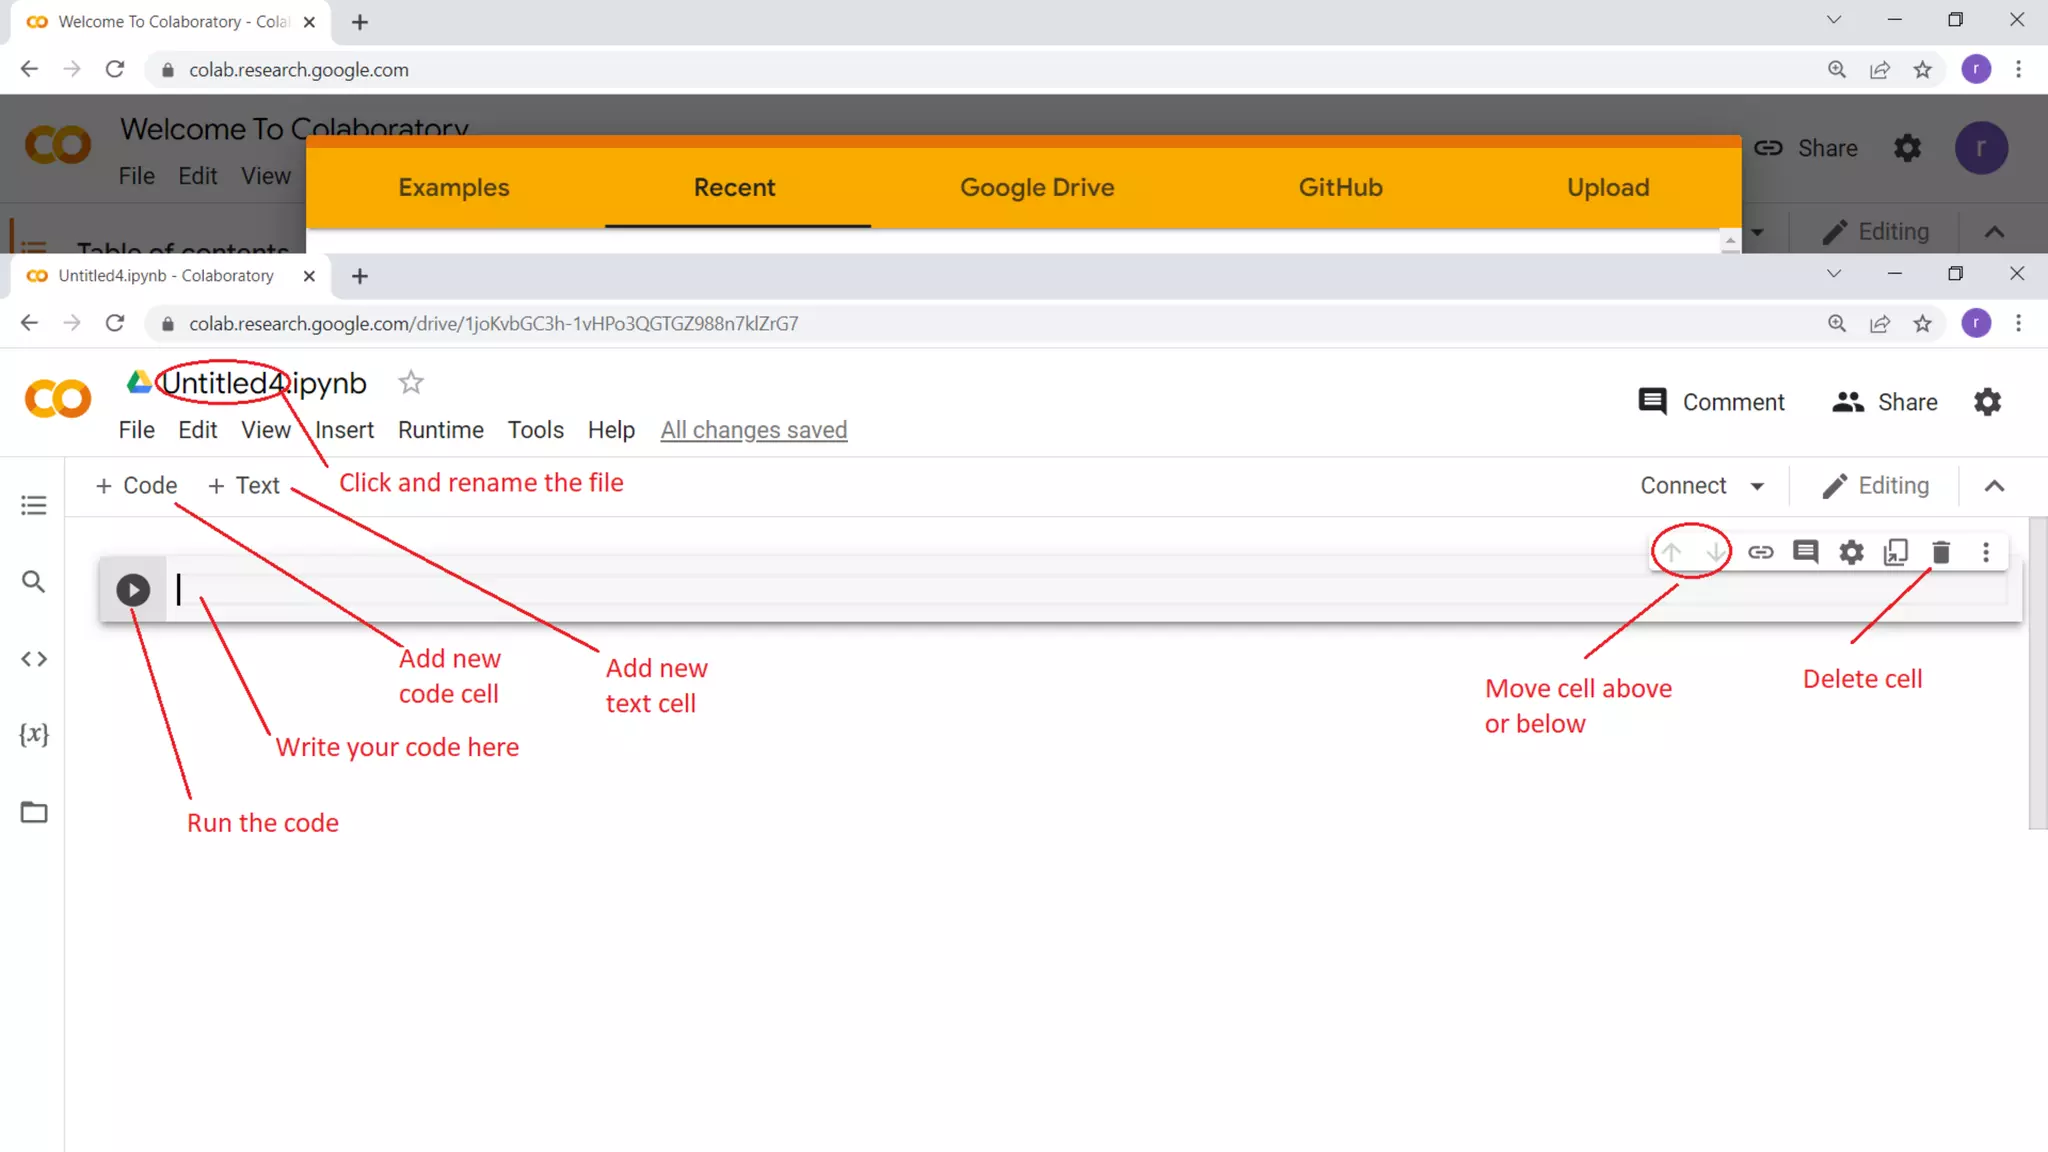Open cell editor settings gear icon
Viewport: 2048px width, 1152px height.
click(1851, 552)
